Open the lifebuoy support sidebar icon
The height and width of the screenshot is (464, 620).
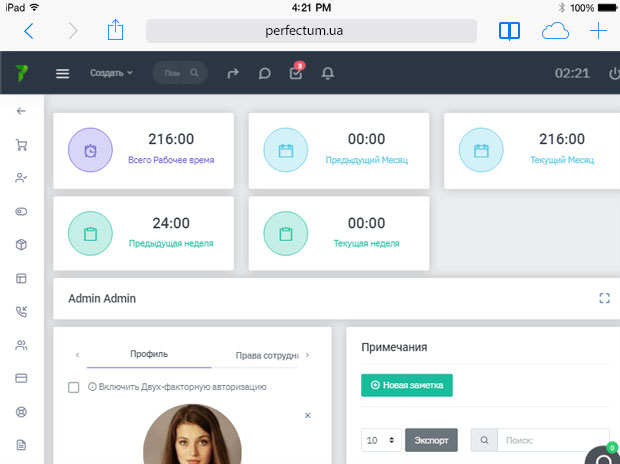point(21,412)
